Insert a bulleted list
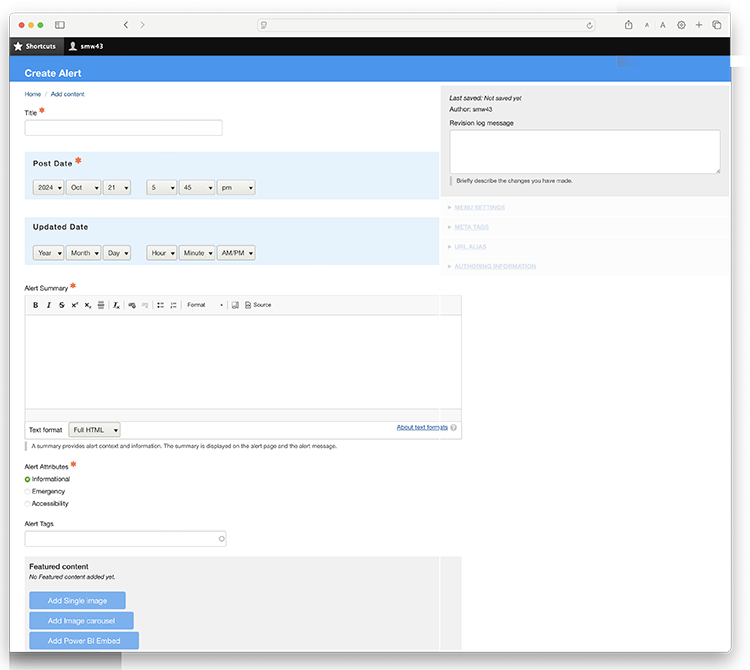This screenshot has width=750, height=670. [x=161, y=305]
